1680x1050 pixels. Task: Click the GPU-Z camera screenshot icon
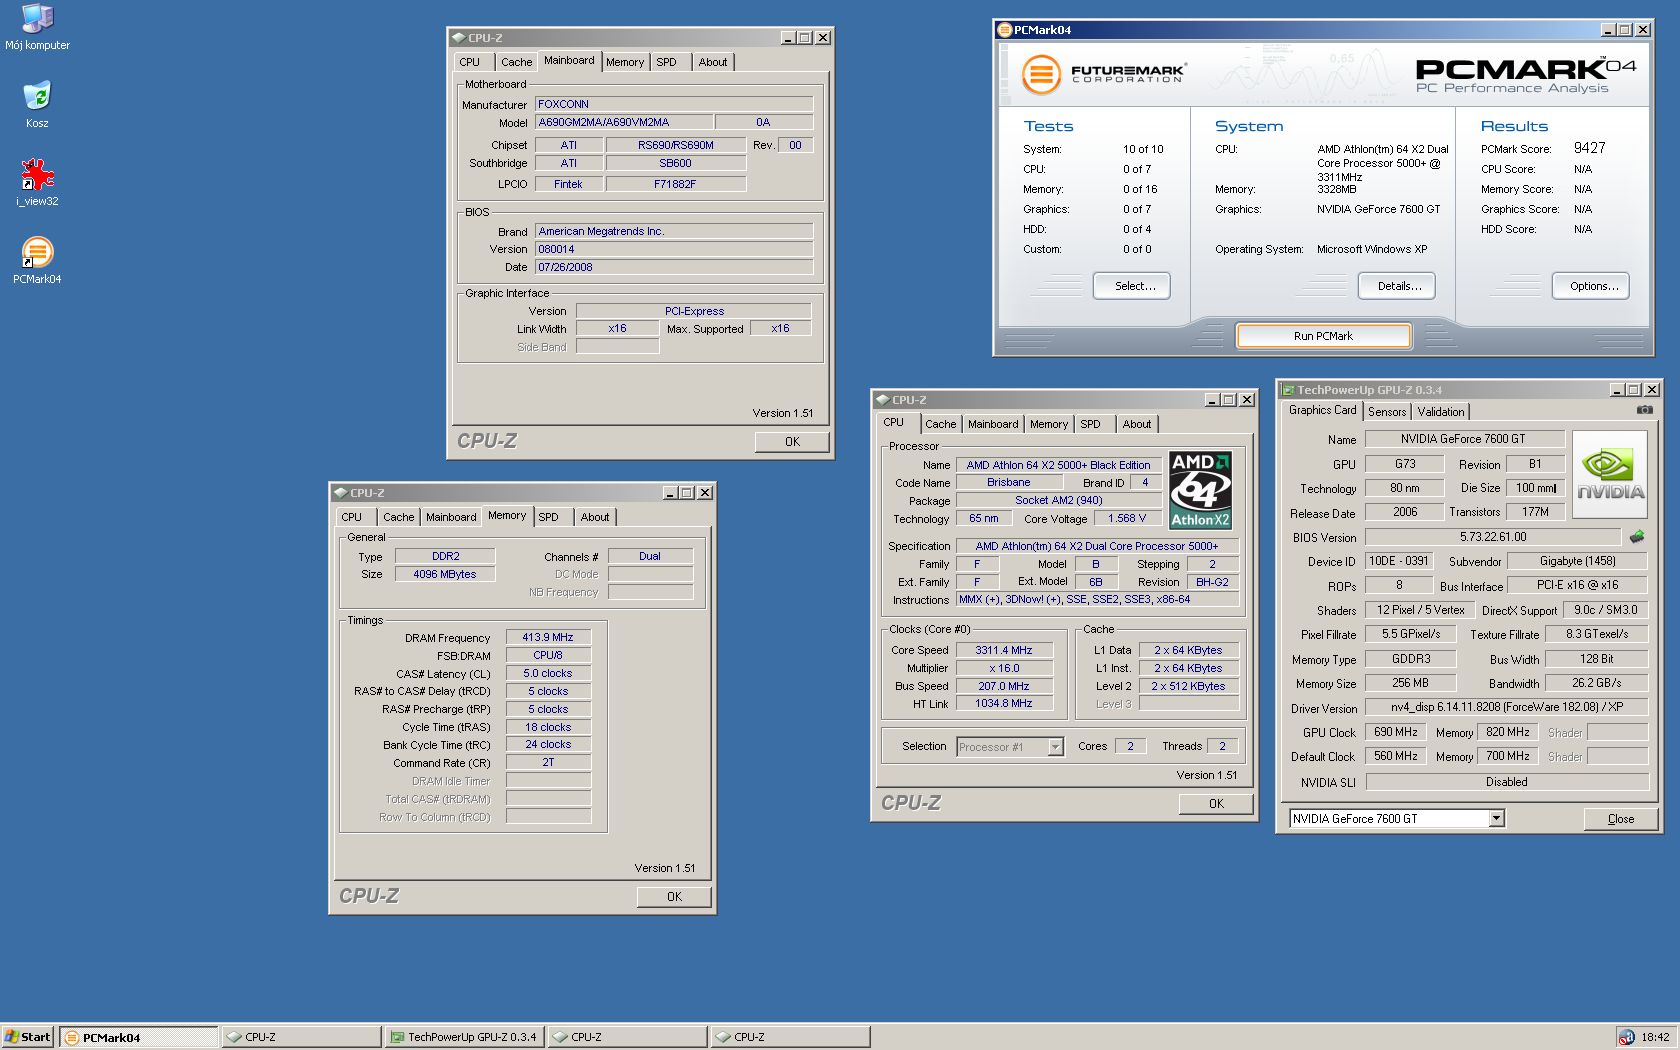(x=1644, y=410)
